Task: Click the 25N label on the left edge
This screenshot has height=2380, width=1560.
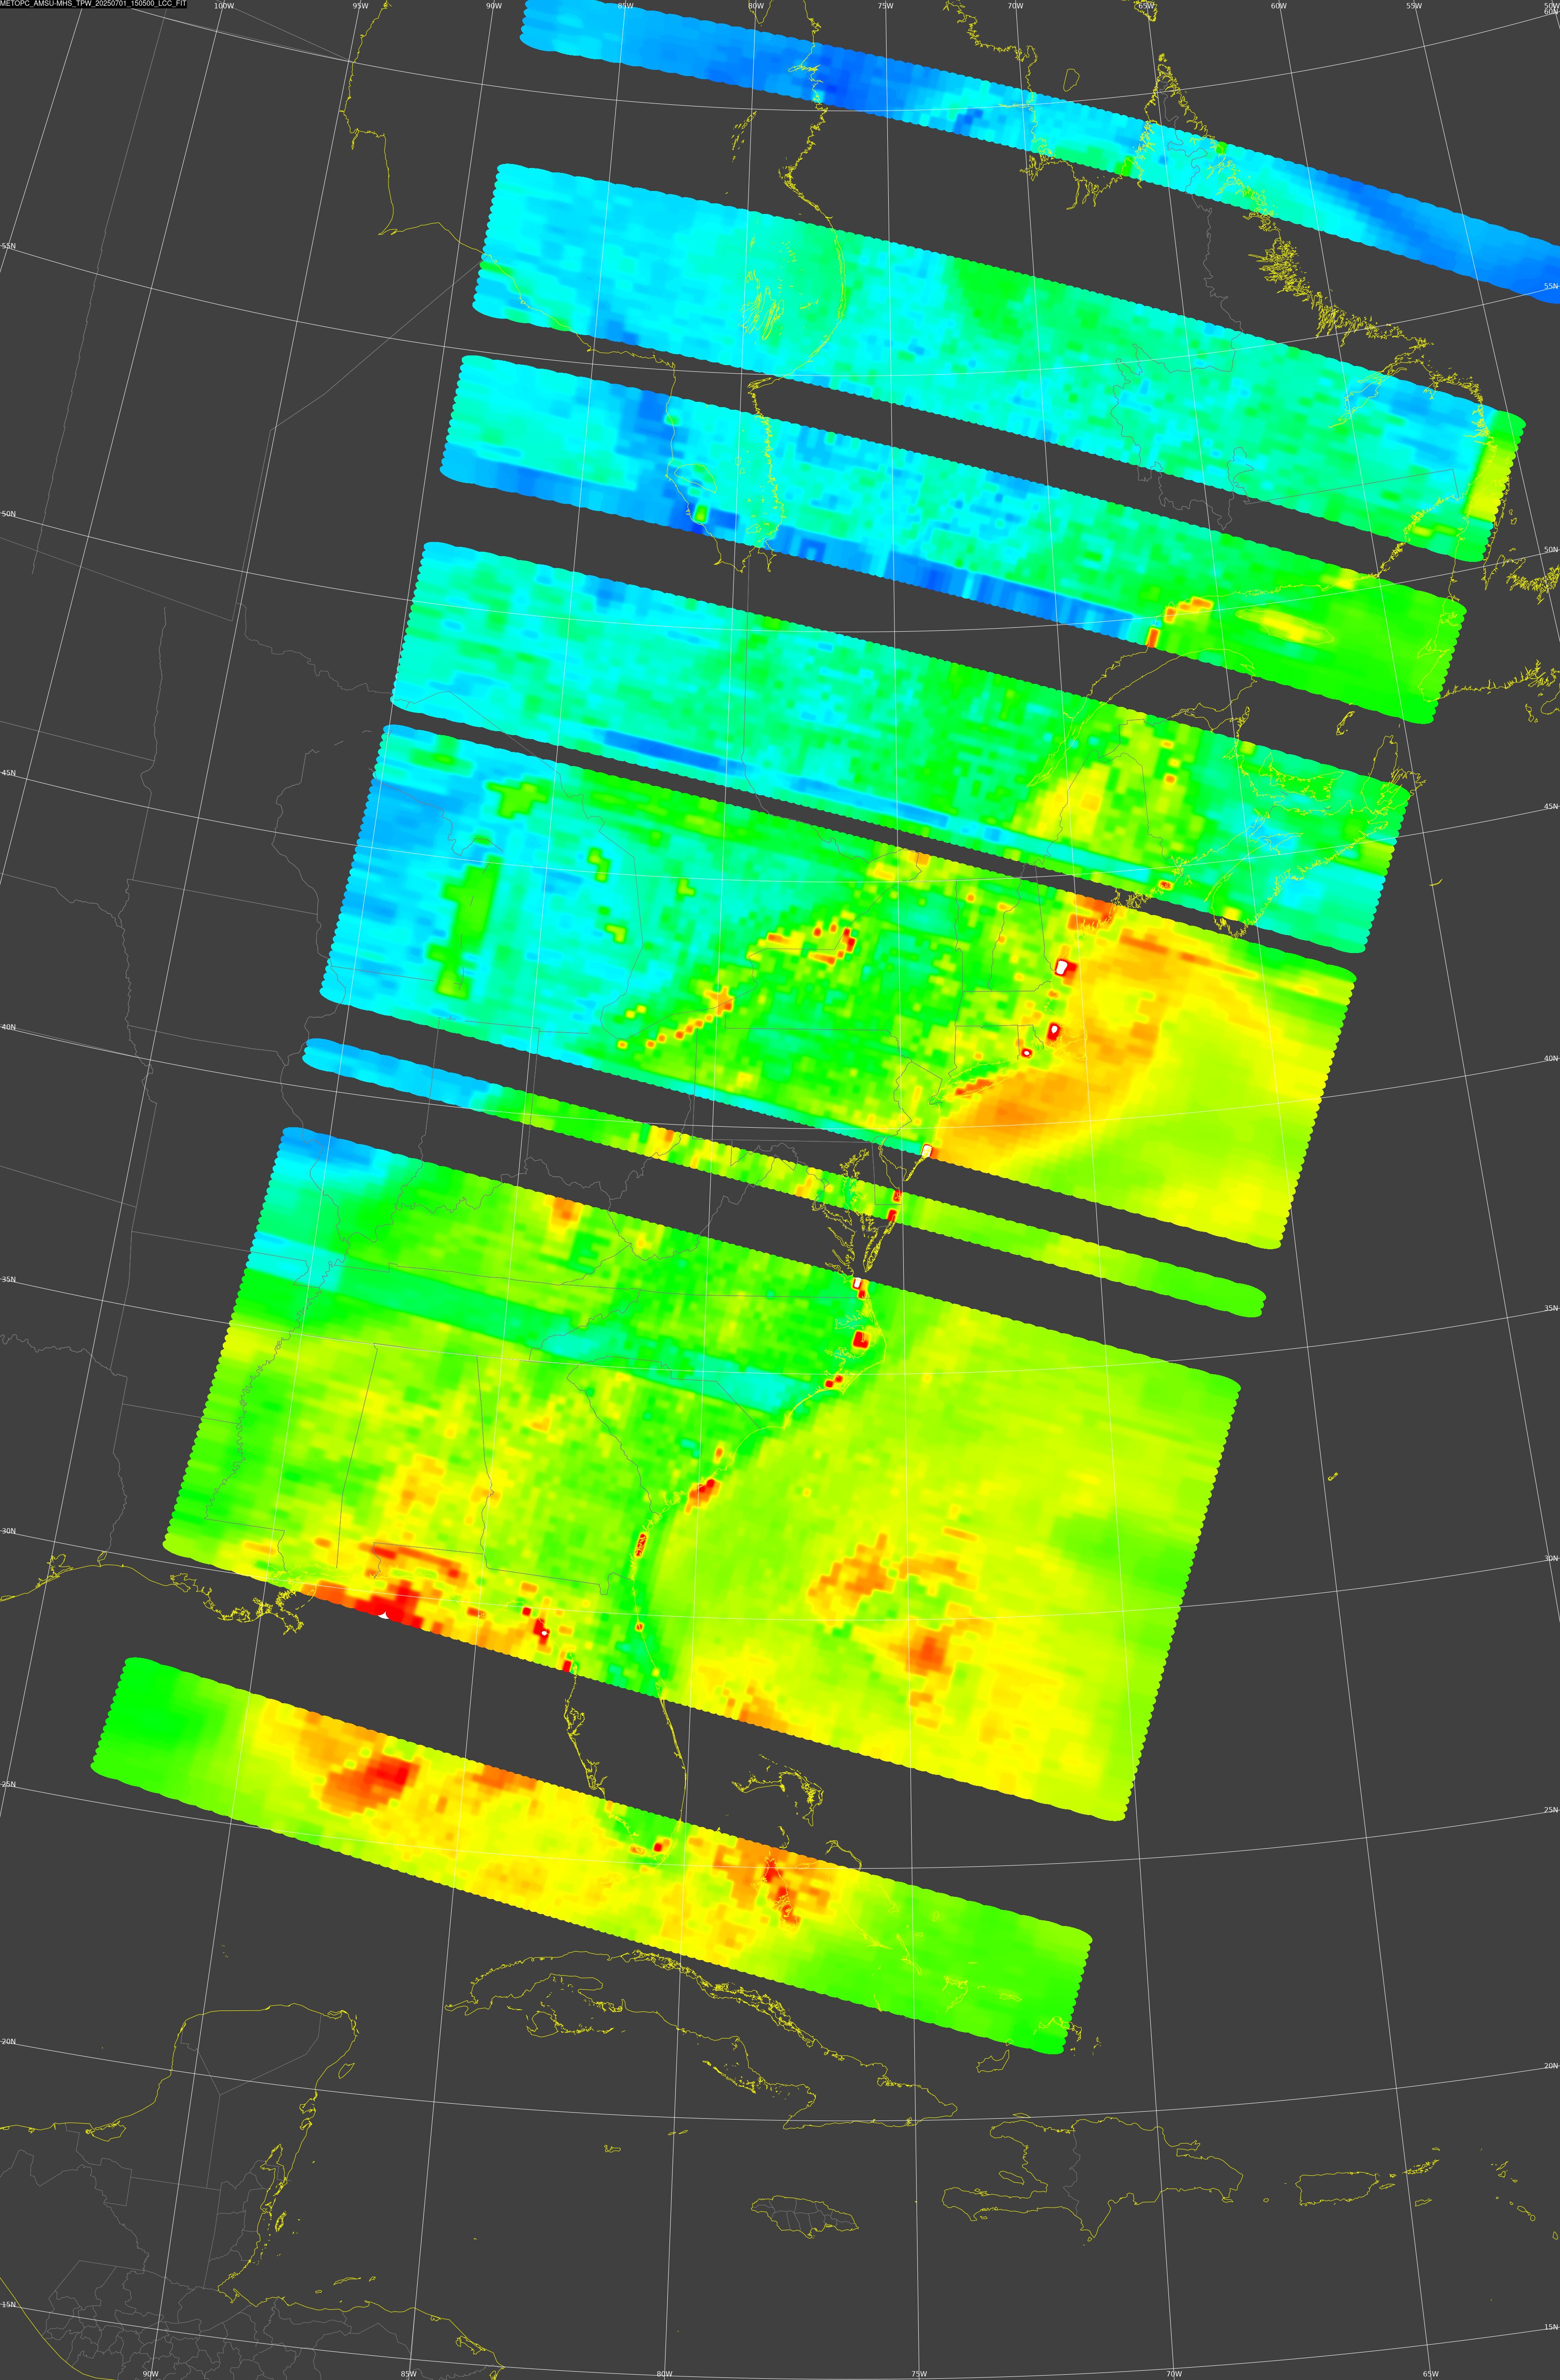Action: [8, 1784]
